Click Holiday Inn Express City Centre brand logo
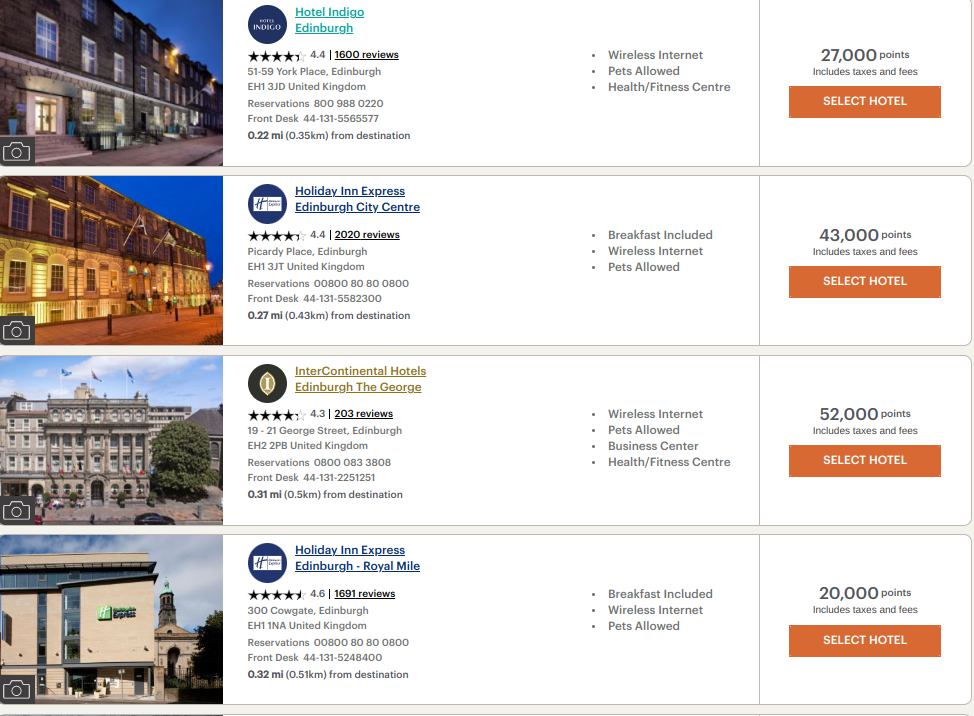 point(267,203)
